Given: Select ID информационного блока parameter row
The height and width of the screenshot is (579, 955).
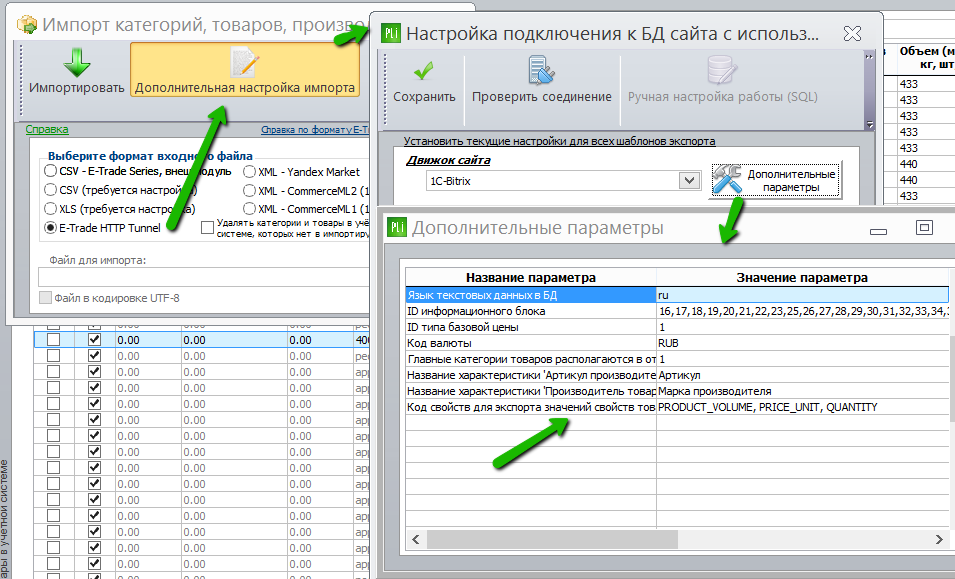Looking at the screenshot, I should (531, 311).
